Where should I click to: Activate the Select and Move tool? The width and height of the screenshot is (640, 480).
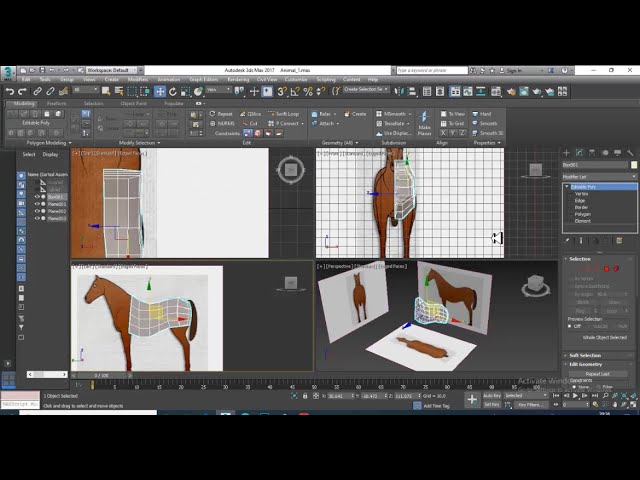(160, 91)
